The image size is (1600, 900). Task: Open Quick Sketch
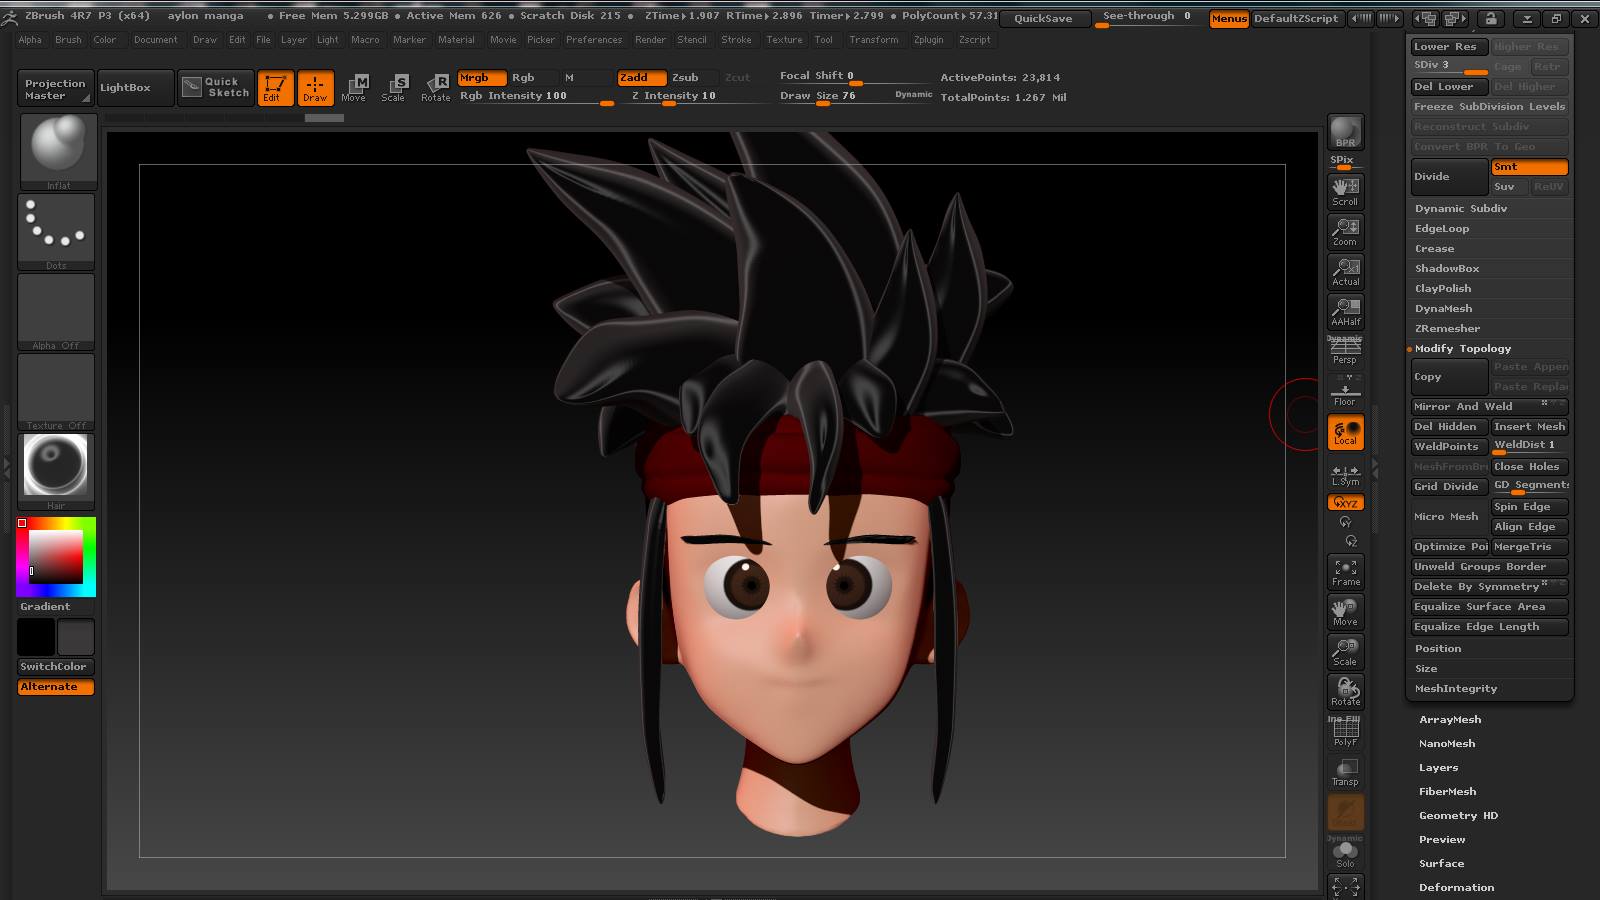[x=215, y=87]
